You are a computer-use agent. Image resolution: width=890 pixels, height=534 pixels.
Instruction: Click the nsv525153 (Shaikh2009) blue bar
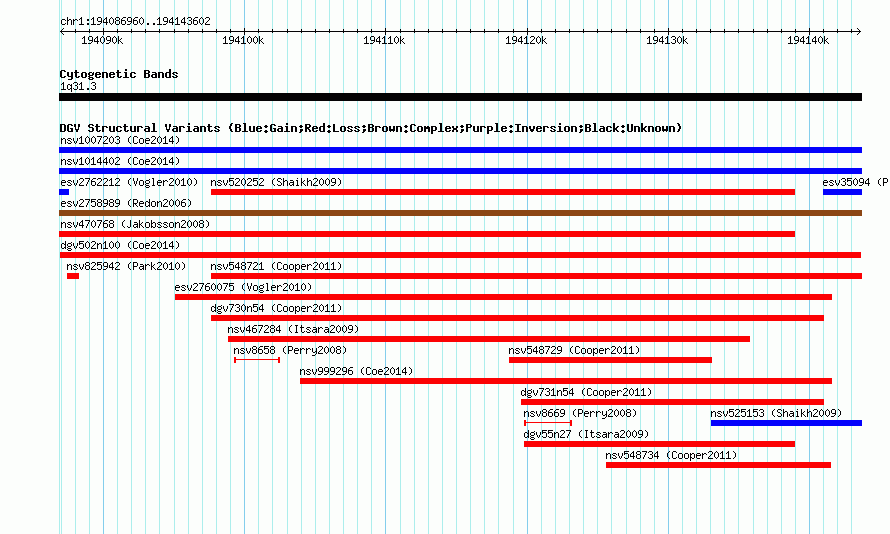[786, 423]
